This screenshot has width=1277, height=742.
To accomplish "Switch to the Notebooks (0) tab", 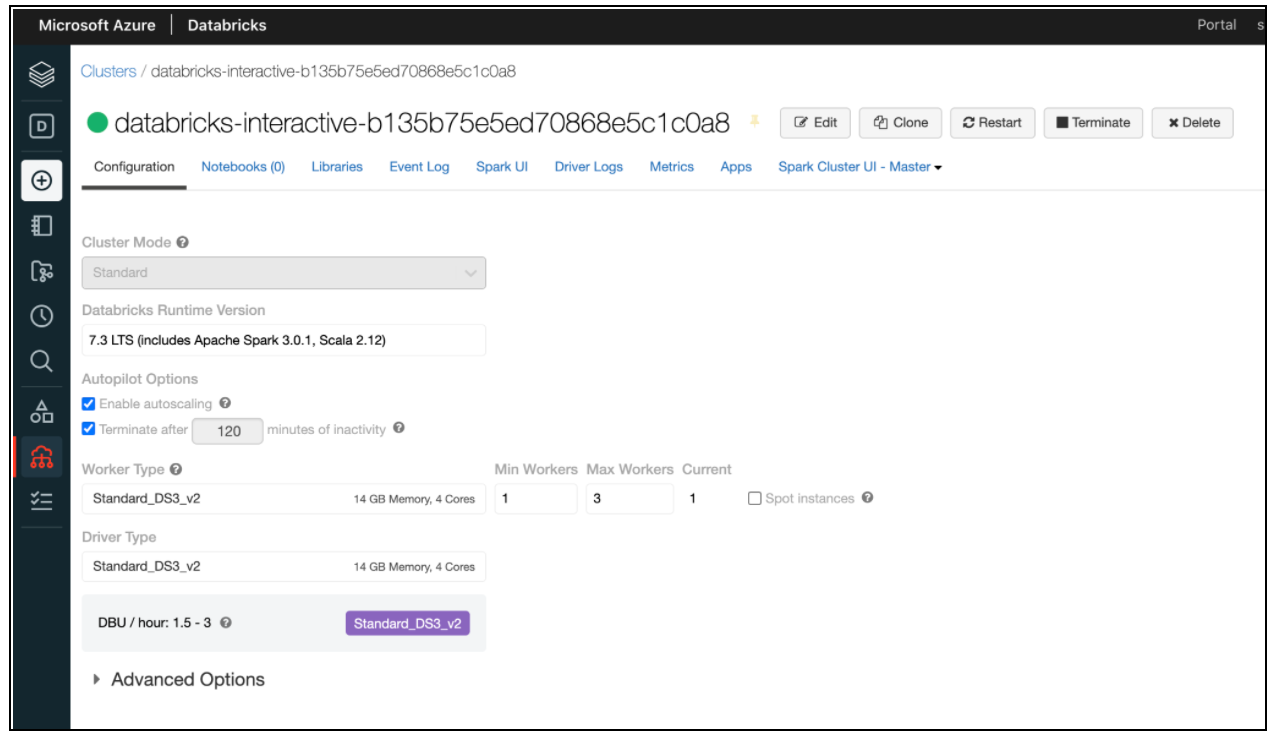I will (x=243, y=167).
